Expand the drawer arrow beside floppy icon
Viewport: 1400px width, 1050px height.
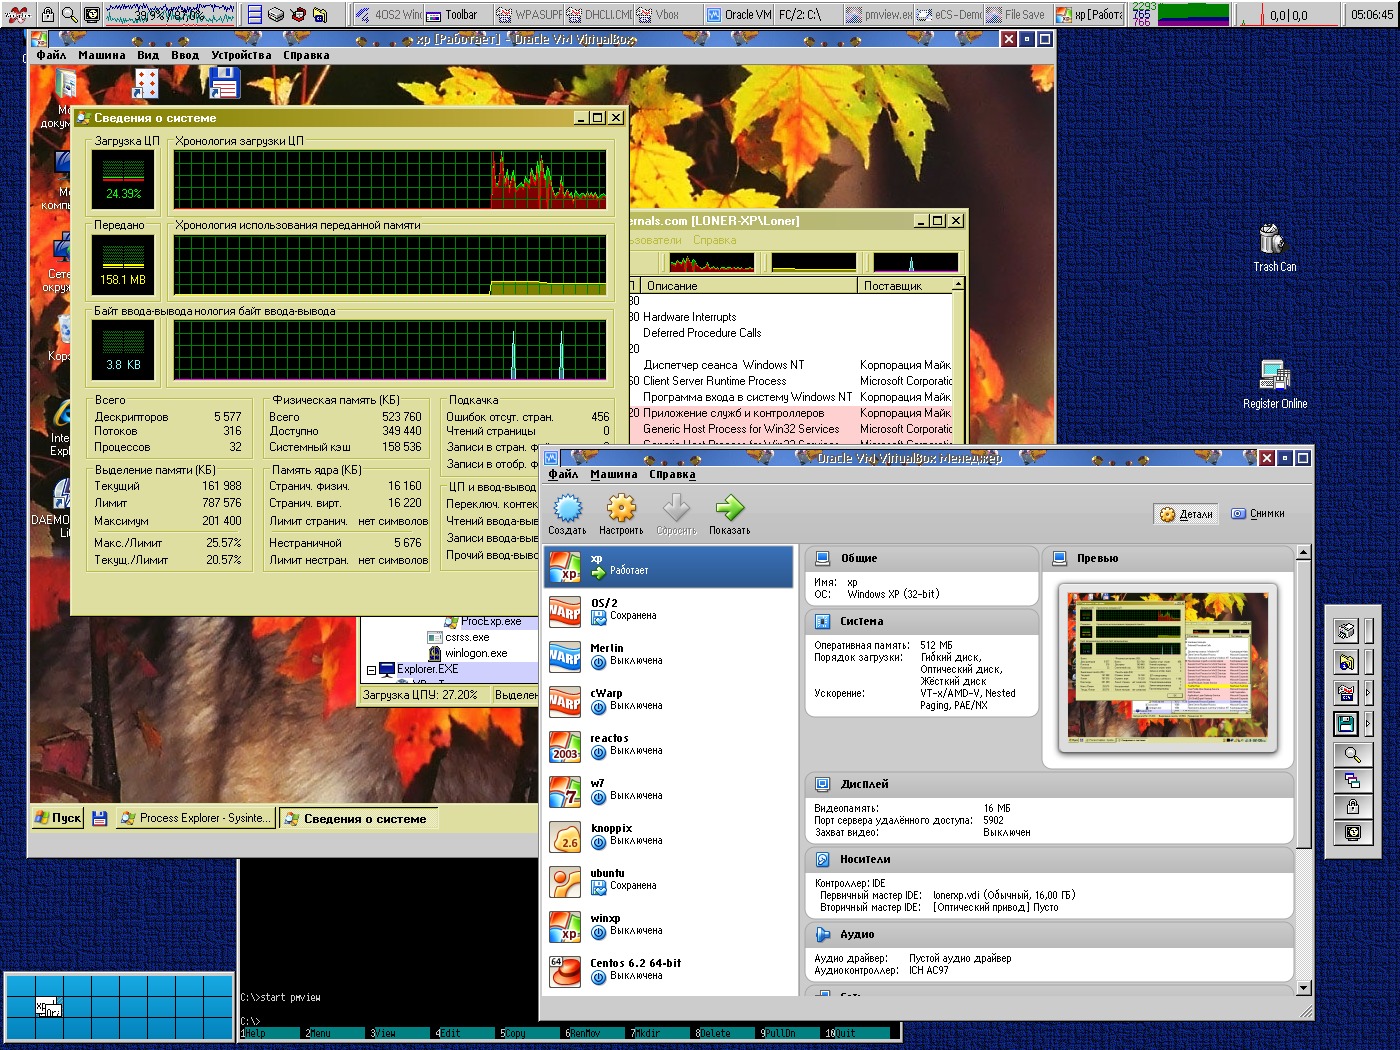pyautogui.click(x=1368, y=723)
